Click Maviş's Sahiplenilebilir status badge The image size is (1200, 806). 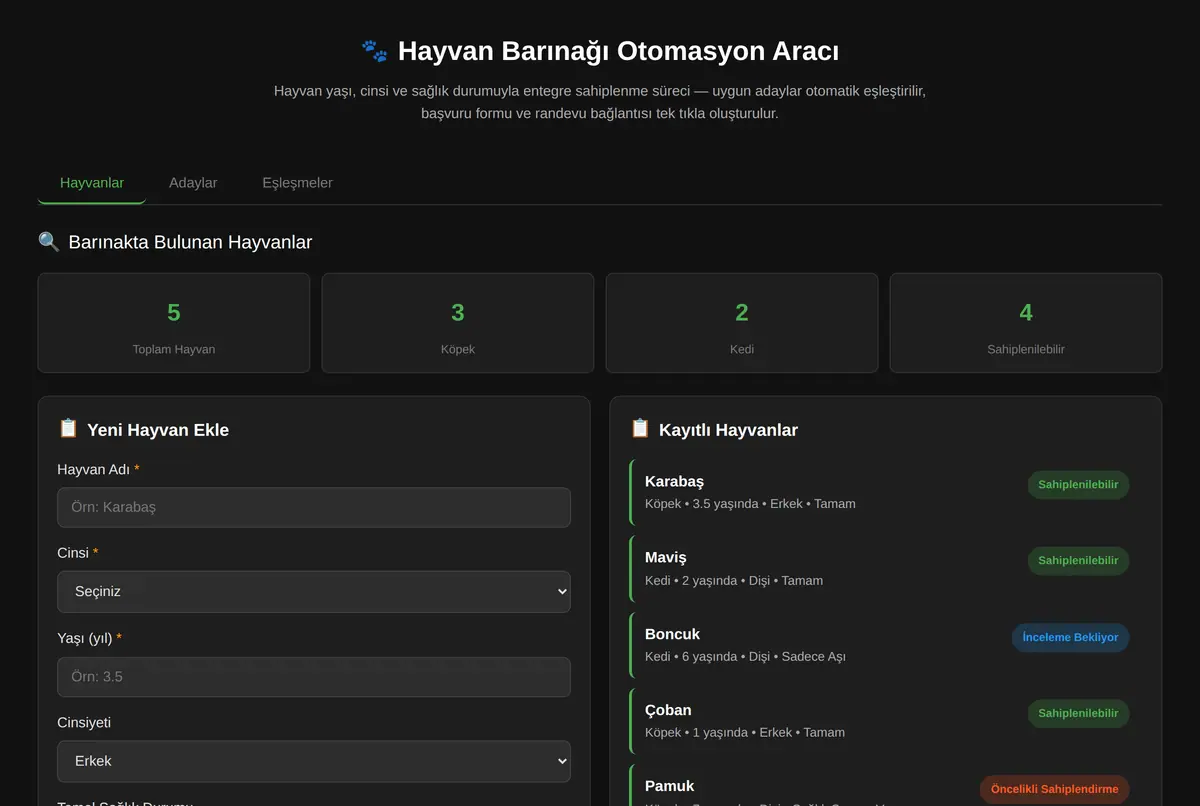pos(1078,561)
